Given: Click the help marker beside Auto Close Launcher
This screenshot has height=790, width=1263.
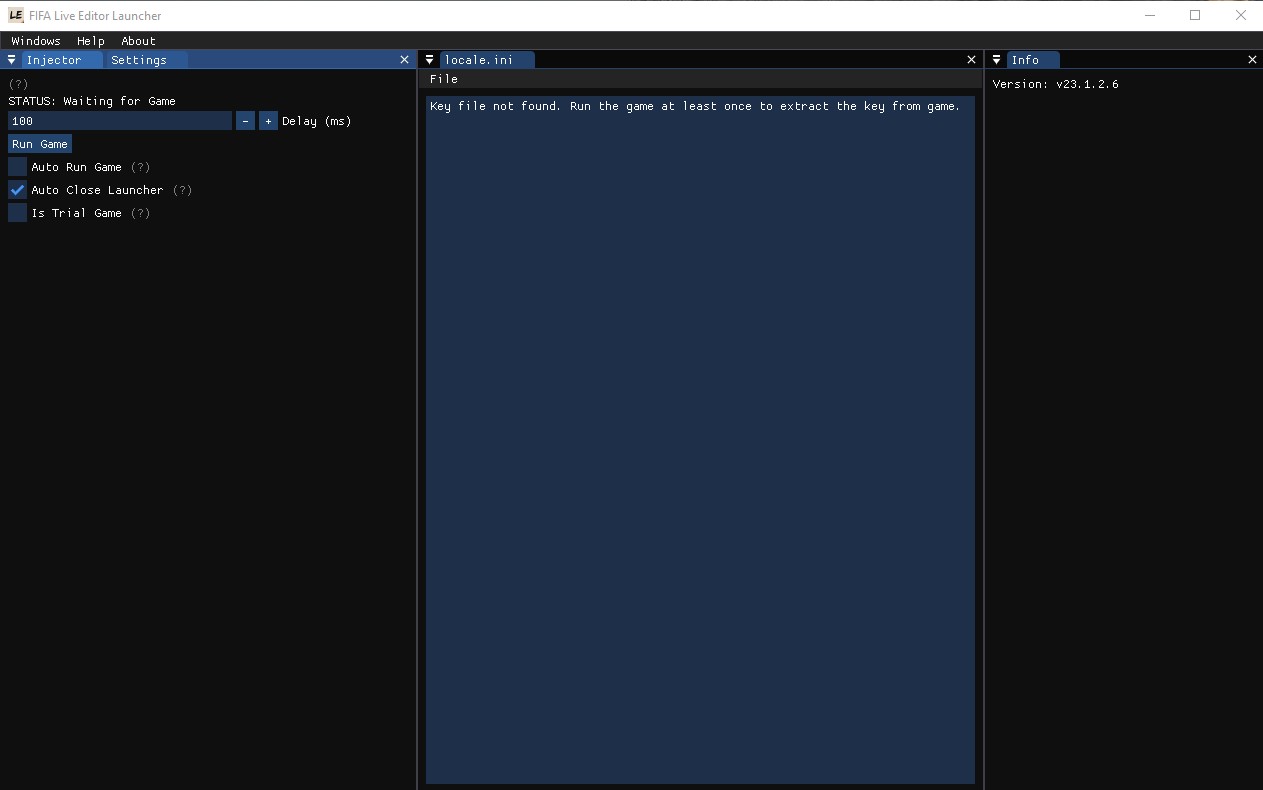Looking at the screenshot, I should click(x=182, y=190).
